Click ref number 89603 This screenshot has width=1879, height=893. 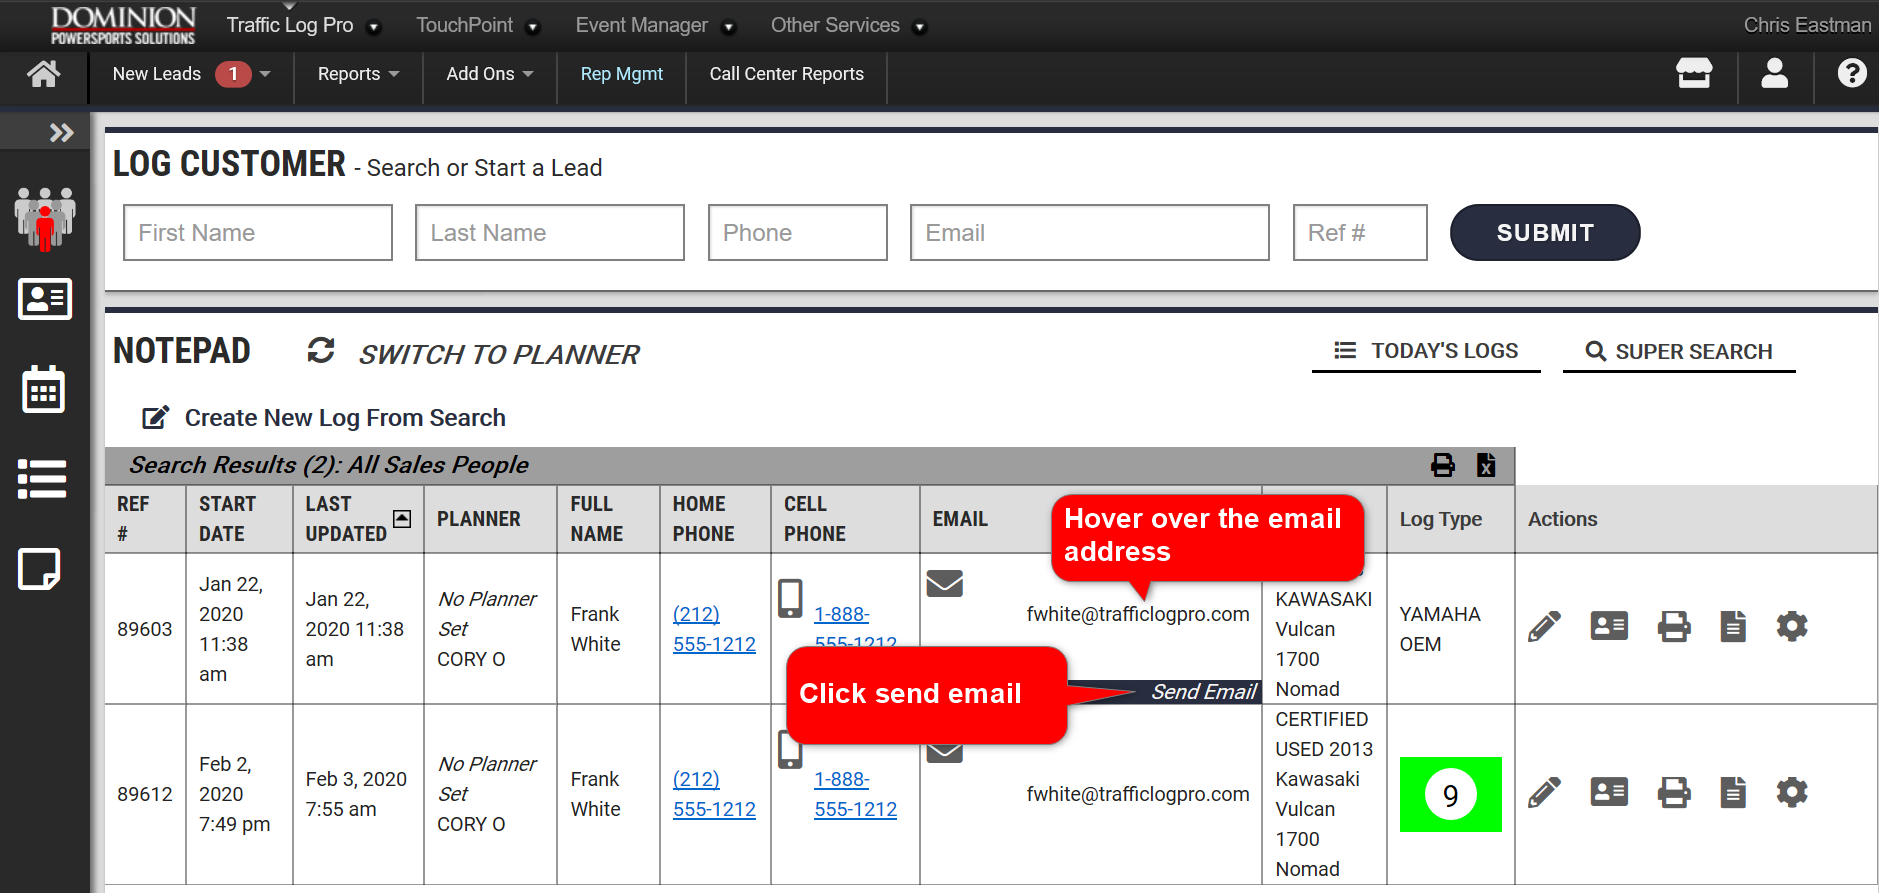tap(145, 629)
